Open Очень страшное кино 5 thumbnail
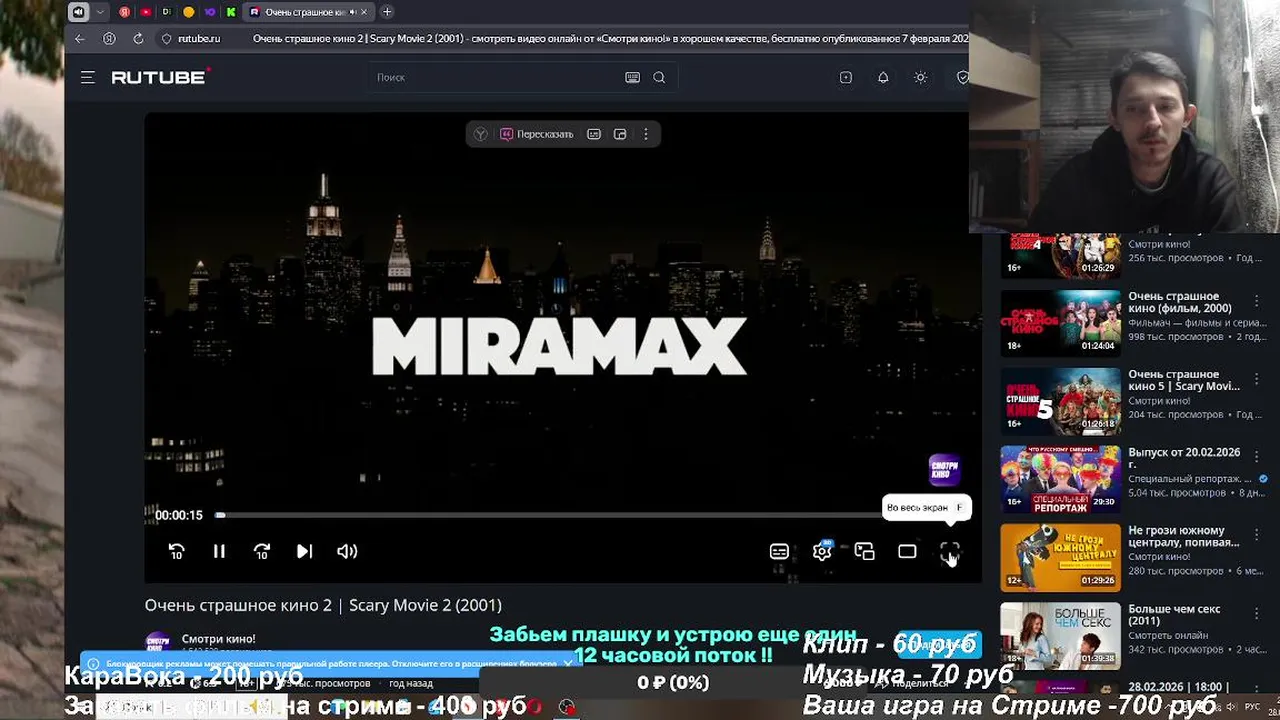This screenshot has width=1280, height=720. pos(1061,401)
